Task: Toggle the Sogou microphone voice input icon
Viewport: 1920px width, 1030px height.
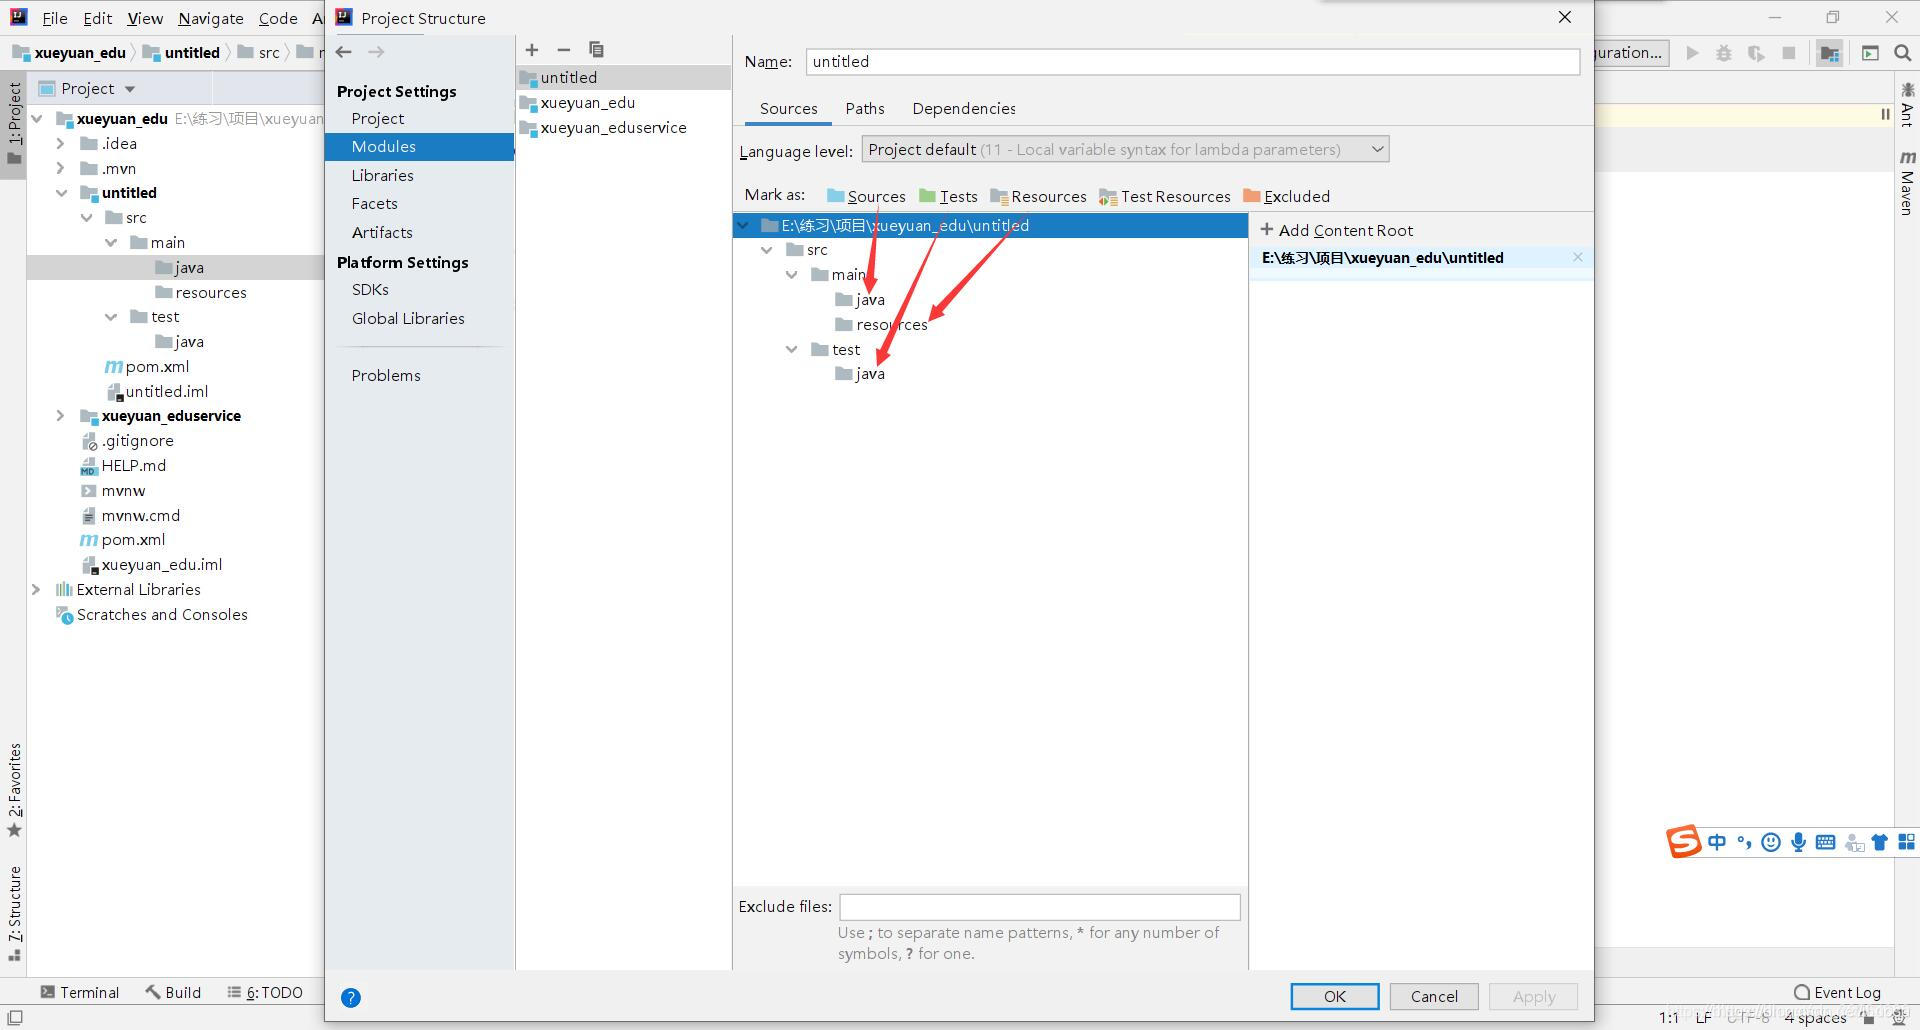Action: click(x=1798, y=843)
